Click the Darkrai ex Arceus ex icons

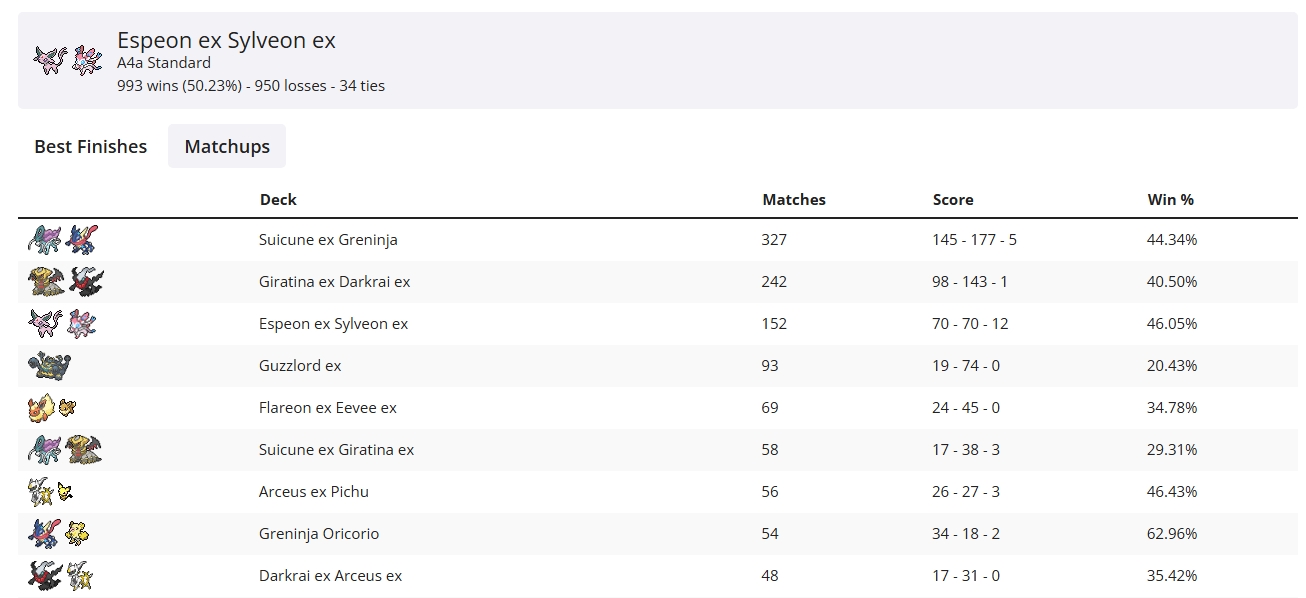pyautogui.click(x=62, y=576)
